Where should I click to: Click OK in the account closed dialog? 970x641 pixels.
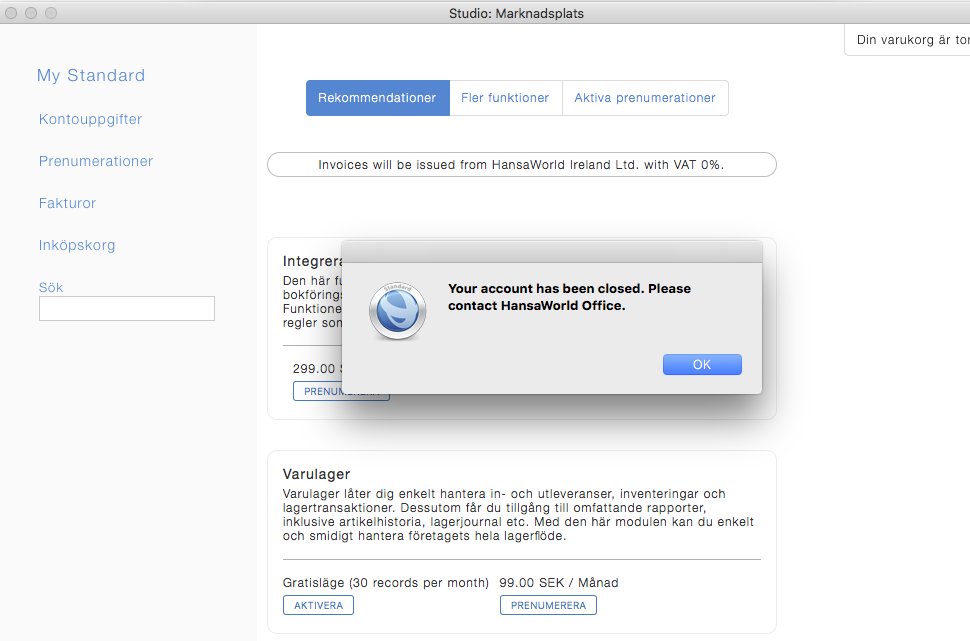[x=702, y=364]
